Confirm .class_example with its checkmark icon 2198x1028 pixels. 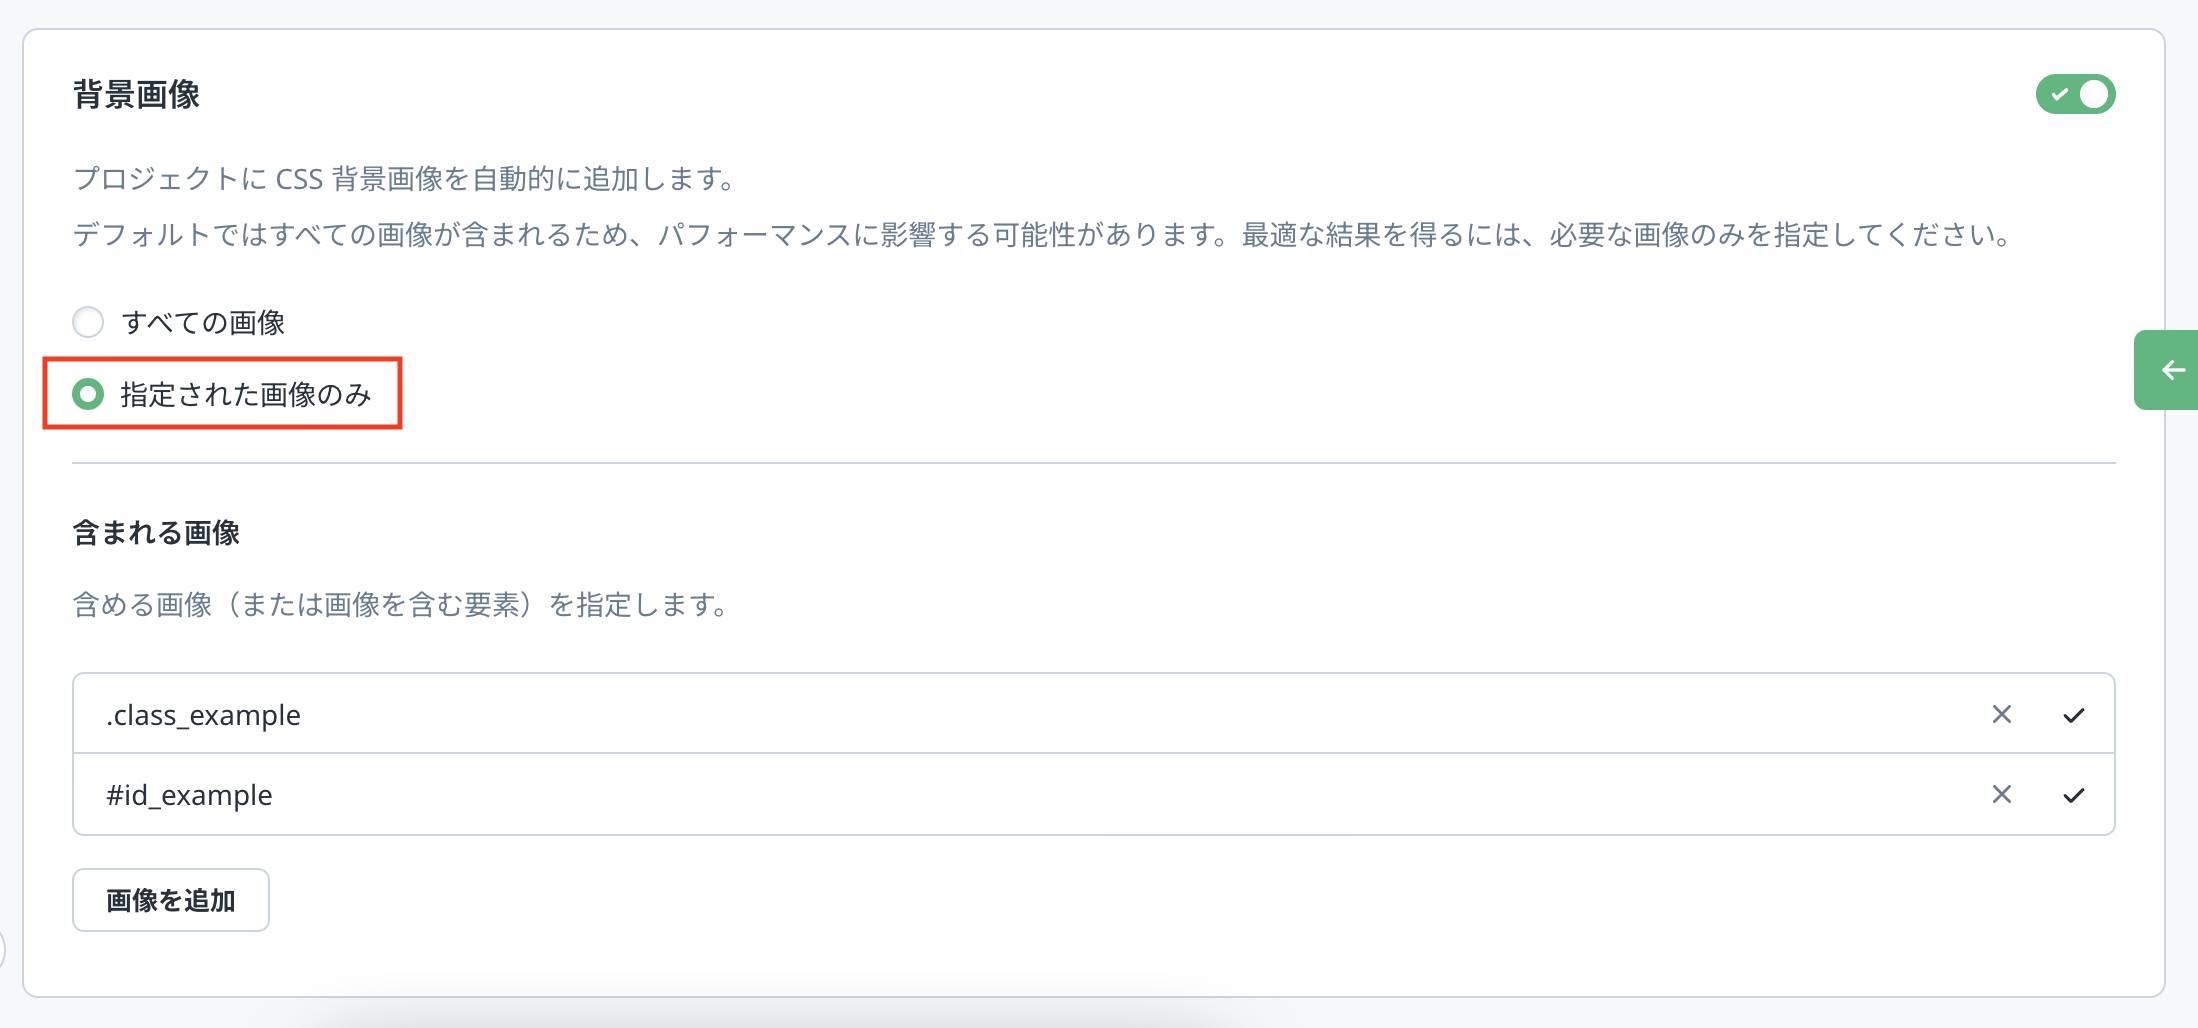(x=2073, y=714)
